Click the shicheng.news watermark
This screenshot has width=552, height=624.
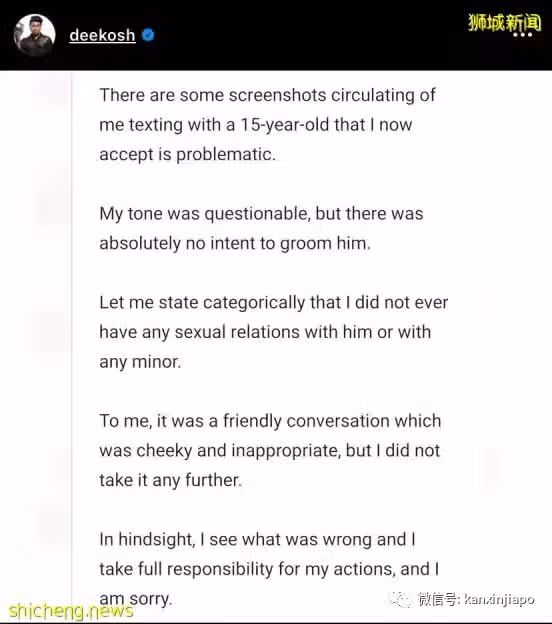[71, 611]
